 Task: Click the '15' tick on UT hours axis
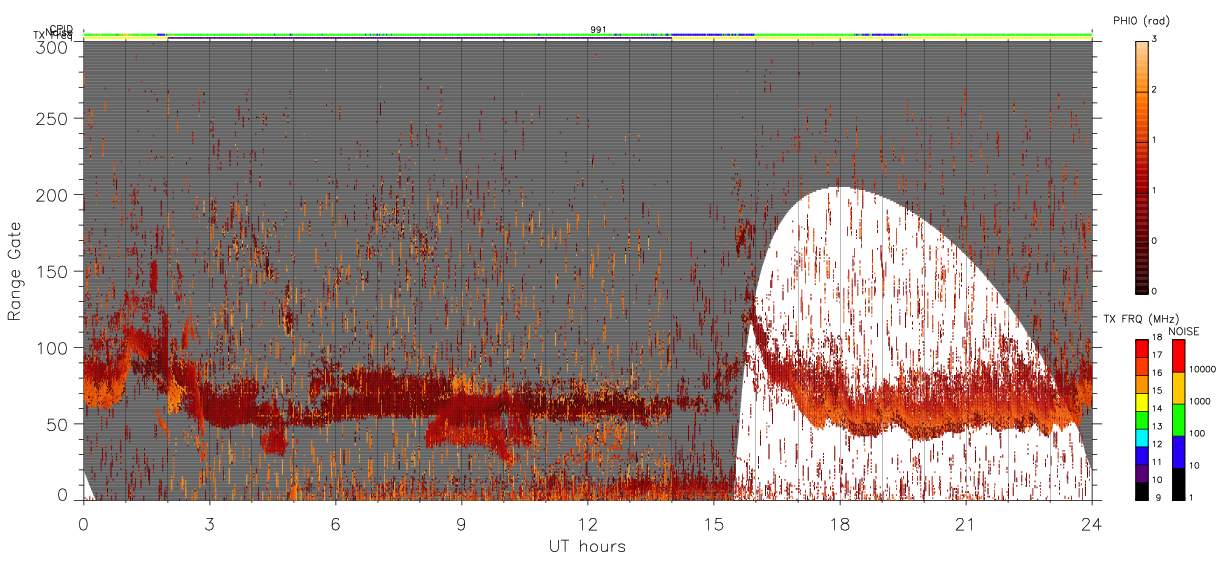click(x=714, y=524)
